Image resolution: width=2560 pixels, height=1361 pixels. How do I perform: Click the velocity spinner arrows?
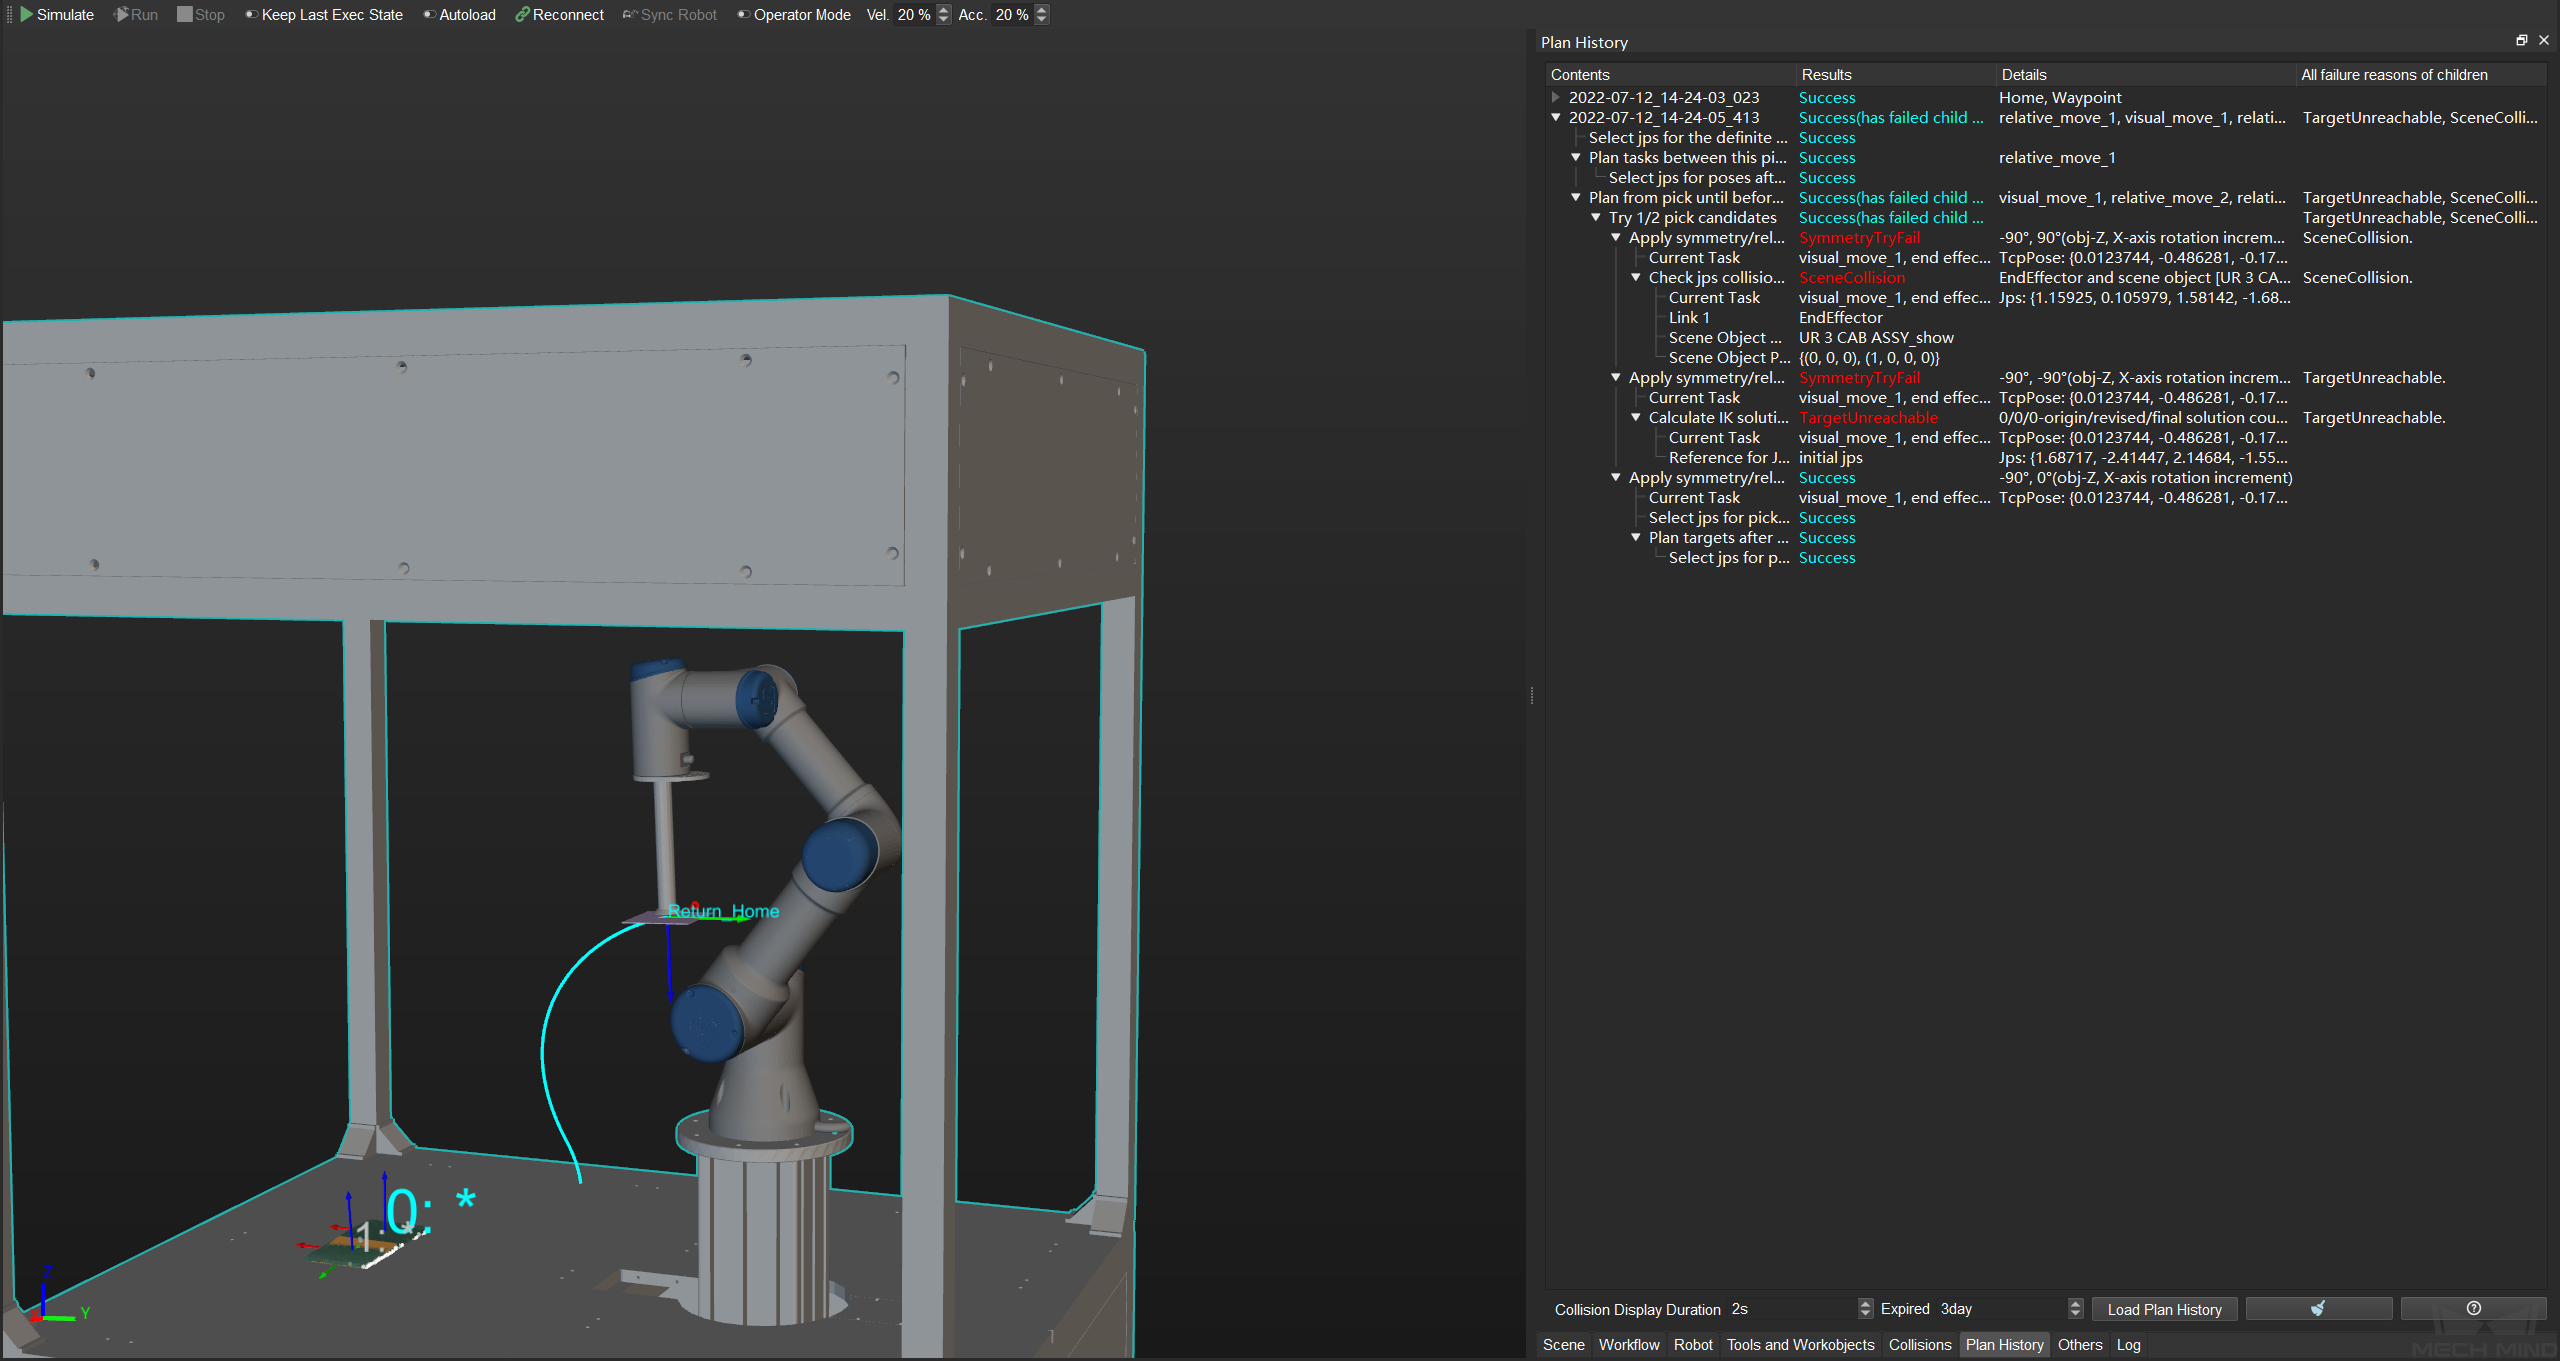pyautogui.click(x=943, y=15)
